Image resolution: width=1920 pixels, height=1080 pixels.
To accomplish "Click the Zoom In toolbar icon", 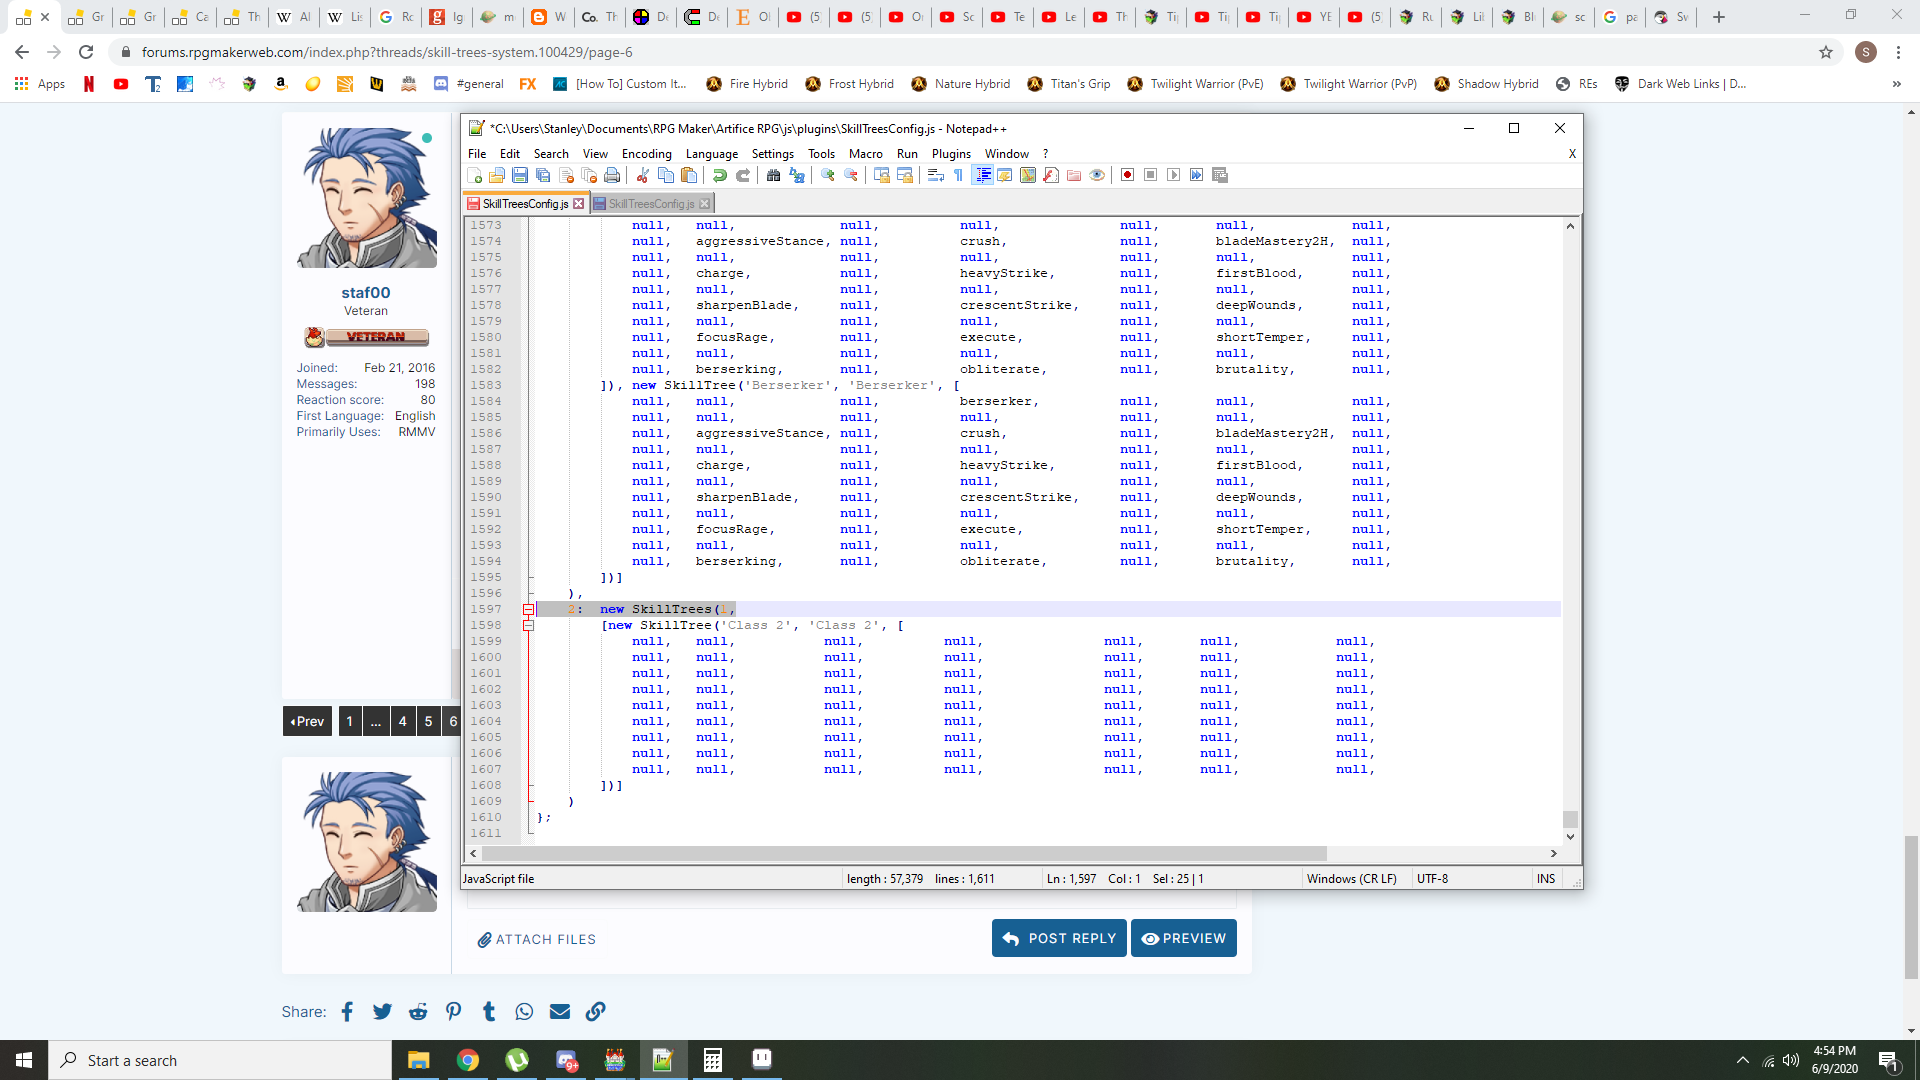I will 828,175.
